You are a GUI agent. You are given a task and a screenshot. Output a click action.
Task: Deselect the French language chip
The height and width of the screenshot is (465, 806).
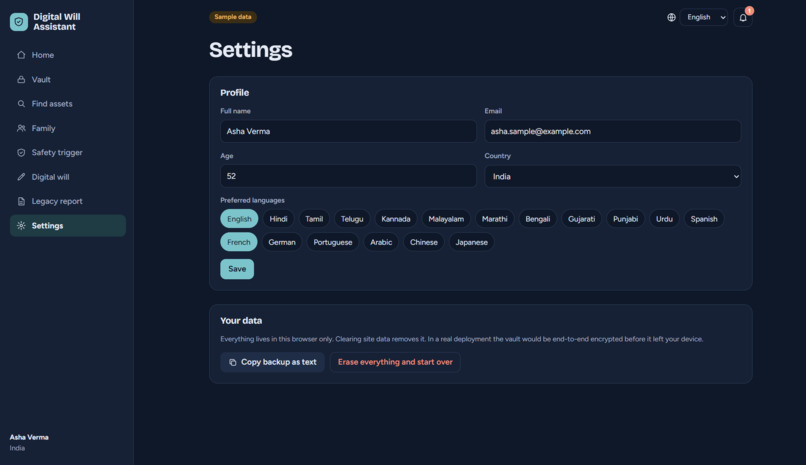(239, 242)
